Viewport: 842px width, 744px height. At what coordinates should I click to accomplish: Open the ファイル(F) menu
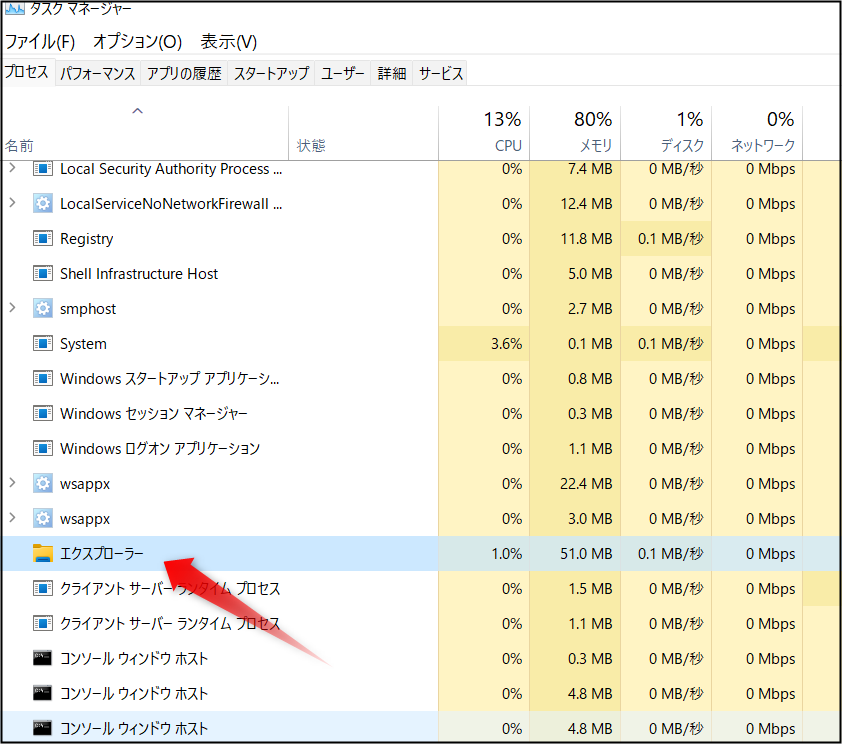point(40,42)
